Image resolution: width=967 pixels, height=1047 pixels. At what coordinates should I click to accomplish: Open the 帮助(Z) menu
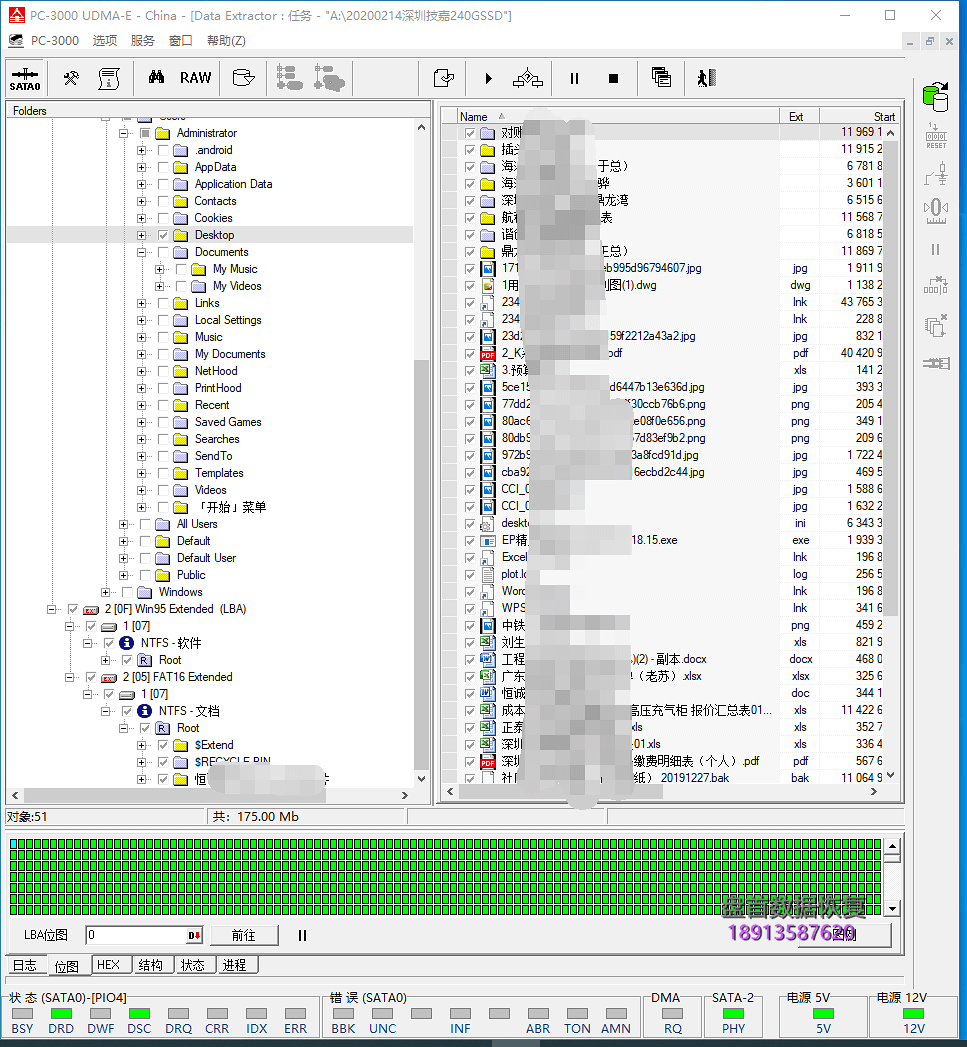tap(226, 41)
